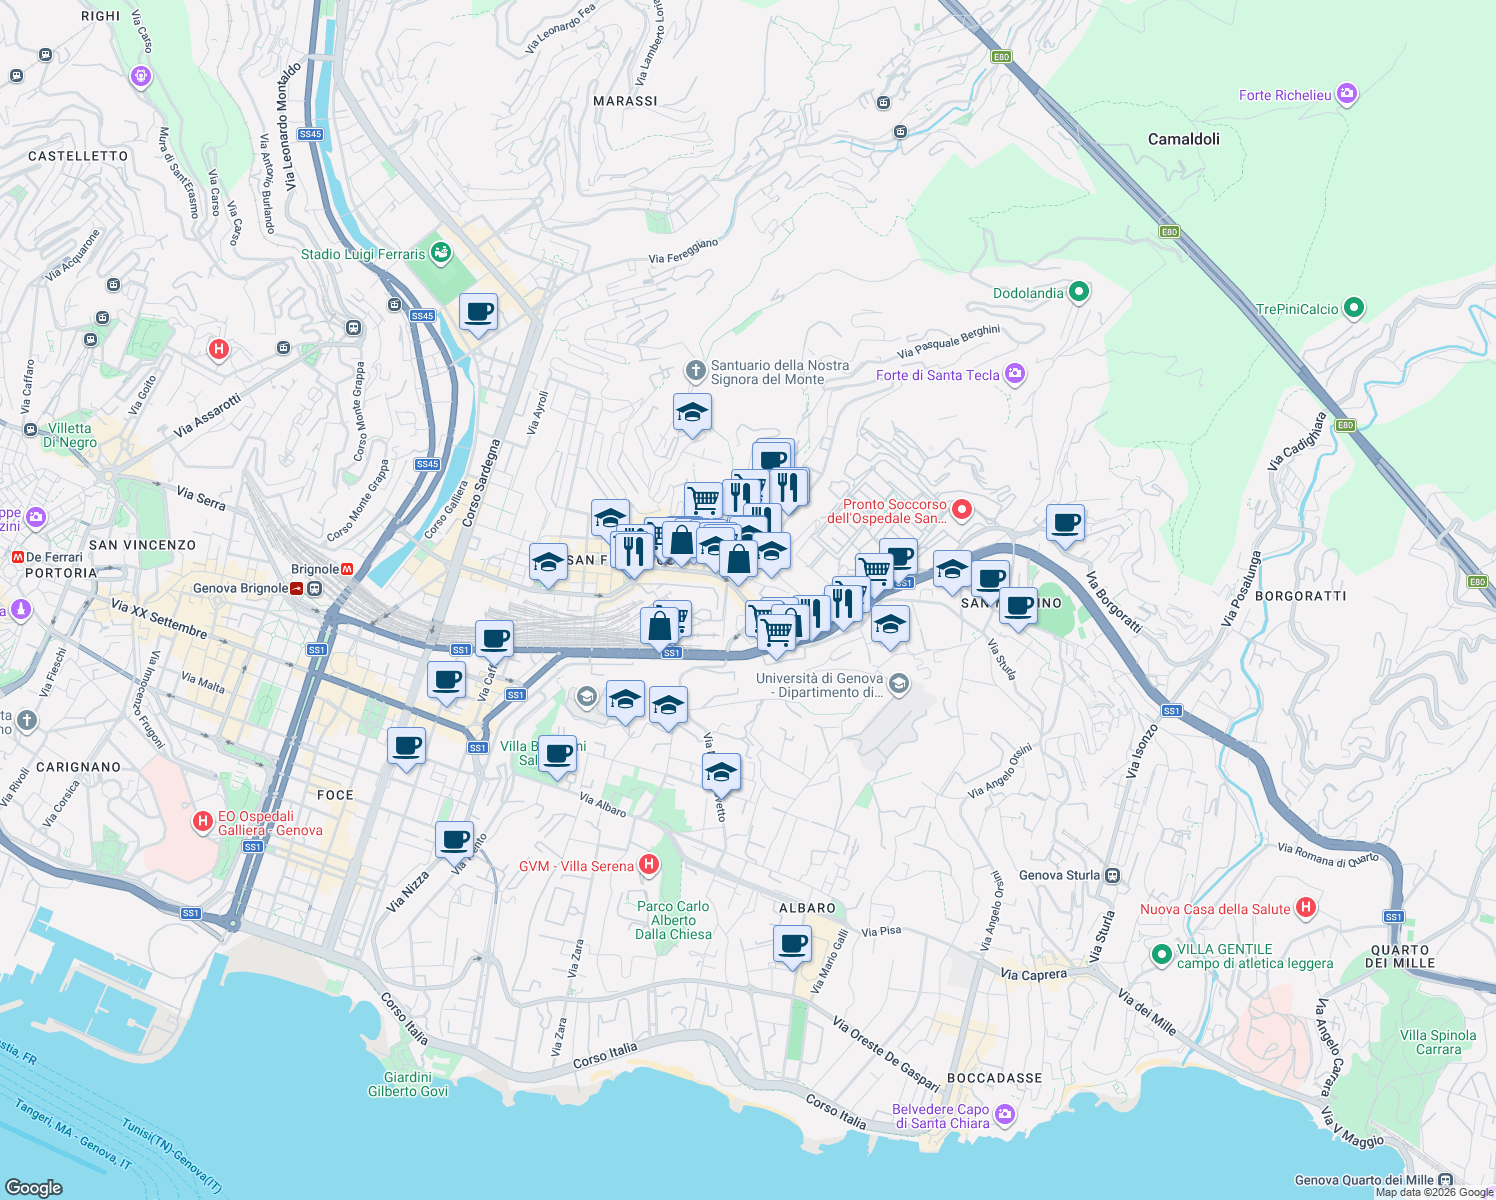Click the Villa Spinola Carrara label
The width and height of the screenshot is (1496, 1200).
[1438, 1042]
